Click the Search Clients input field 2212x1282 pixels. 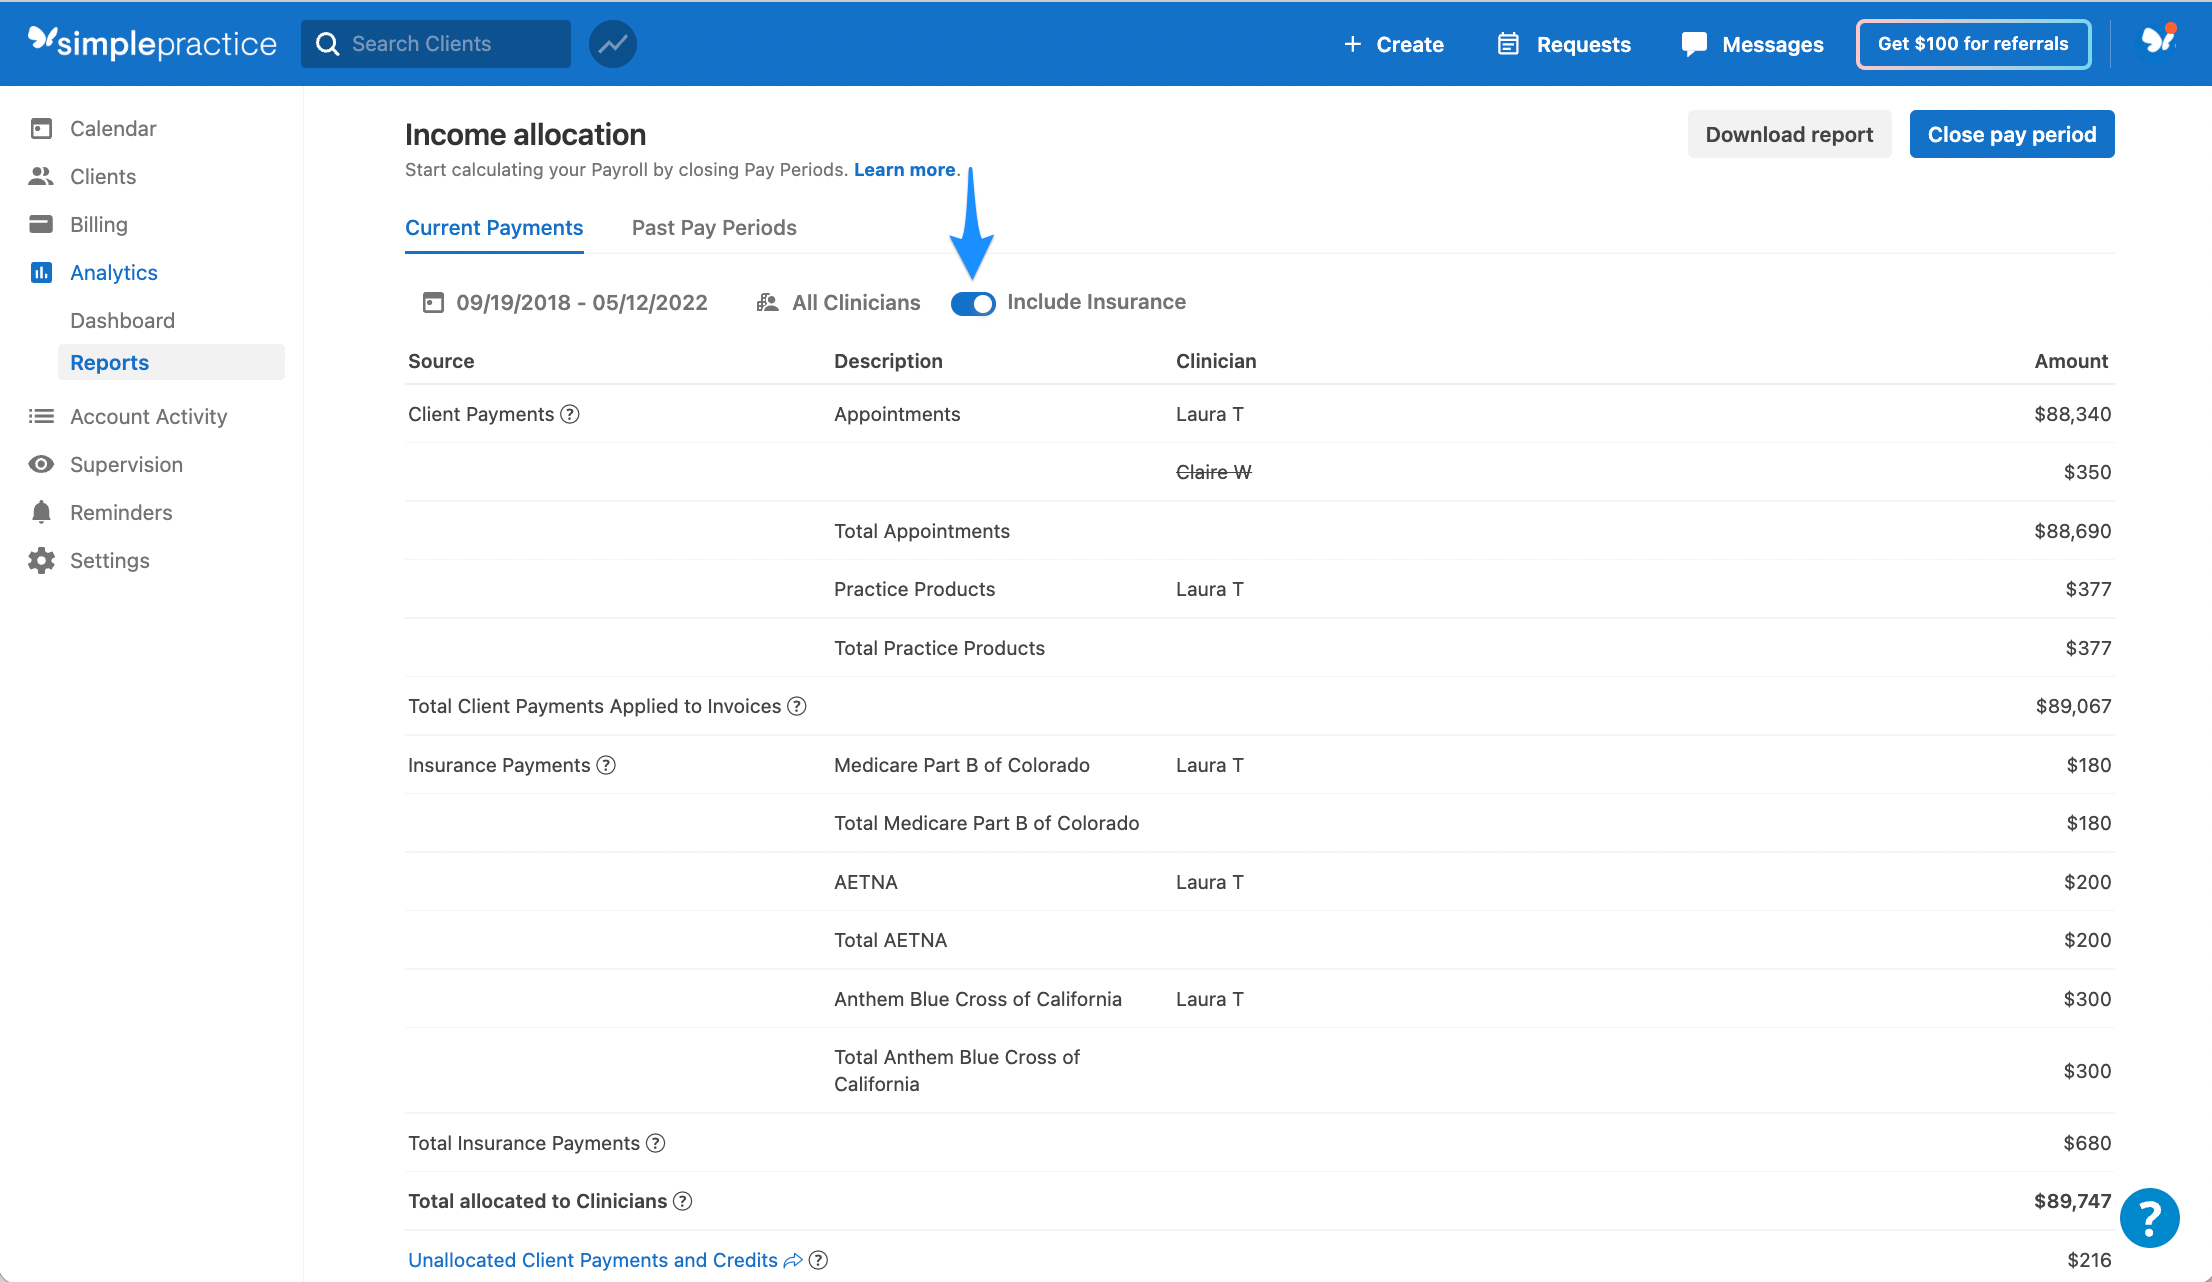tap(436, 44)
